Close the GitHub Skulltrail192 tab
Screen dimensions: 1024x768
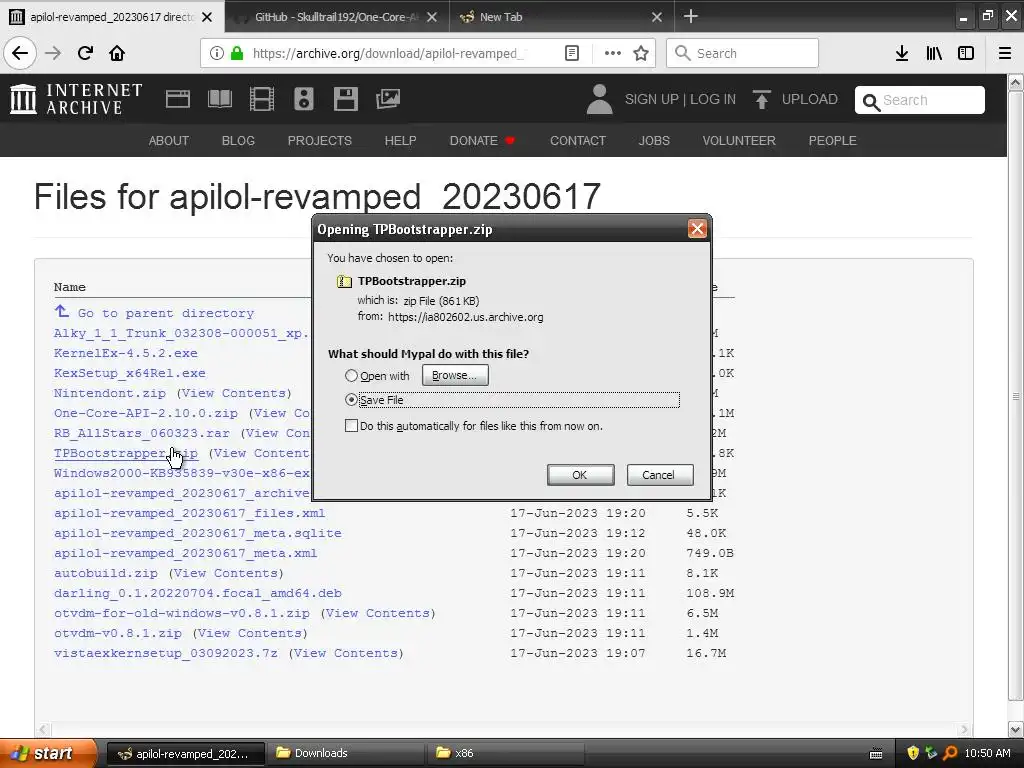[x=432, y=17]
